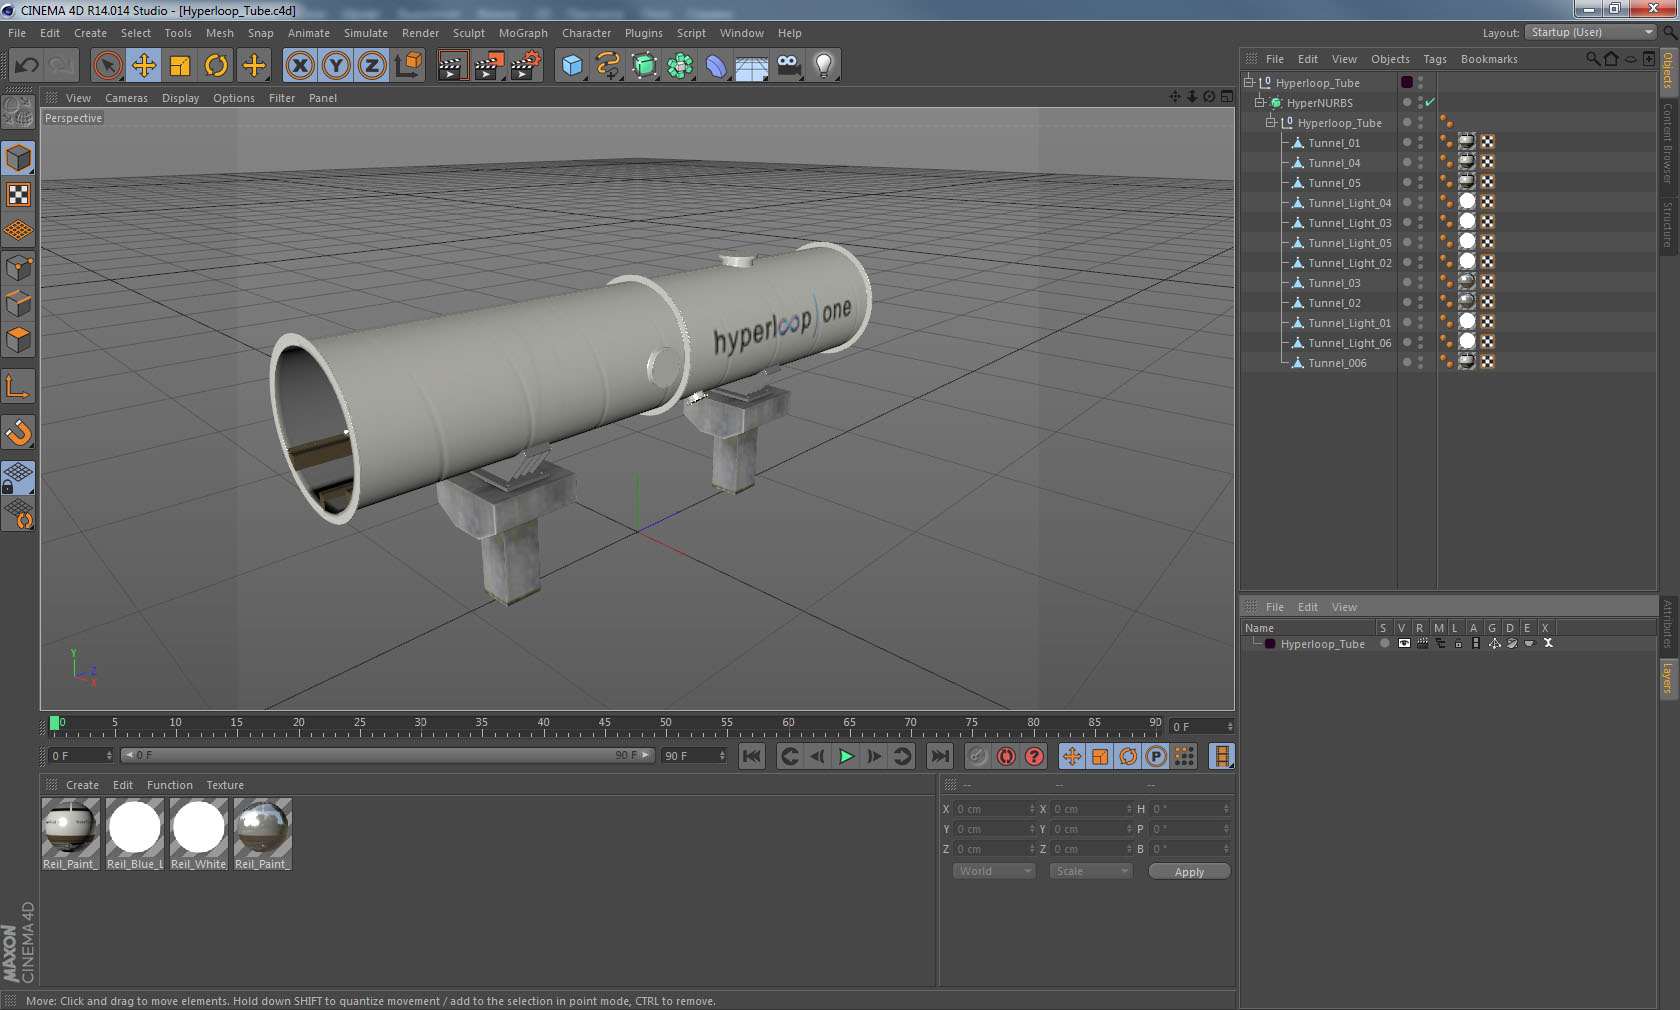
Task: Activate the Scale tool in top toolbar
Action: (180, 66)
